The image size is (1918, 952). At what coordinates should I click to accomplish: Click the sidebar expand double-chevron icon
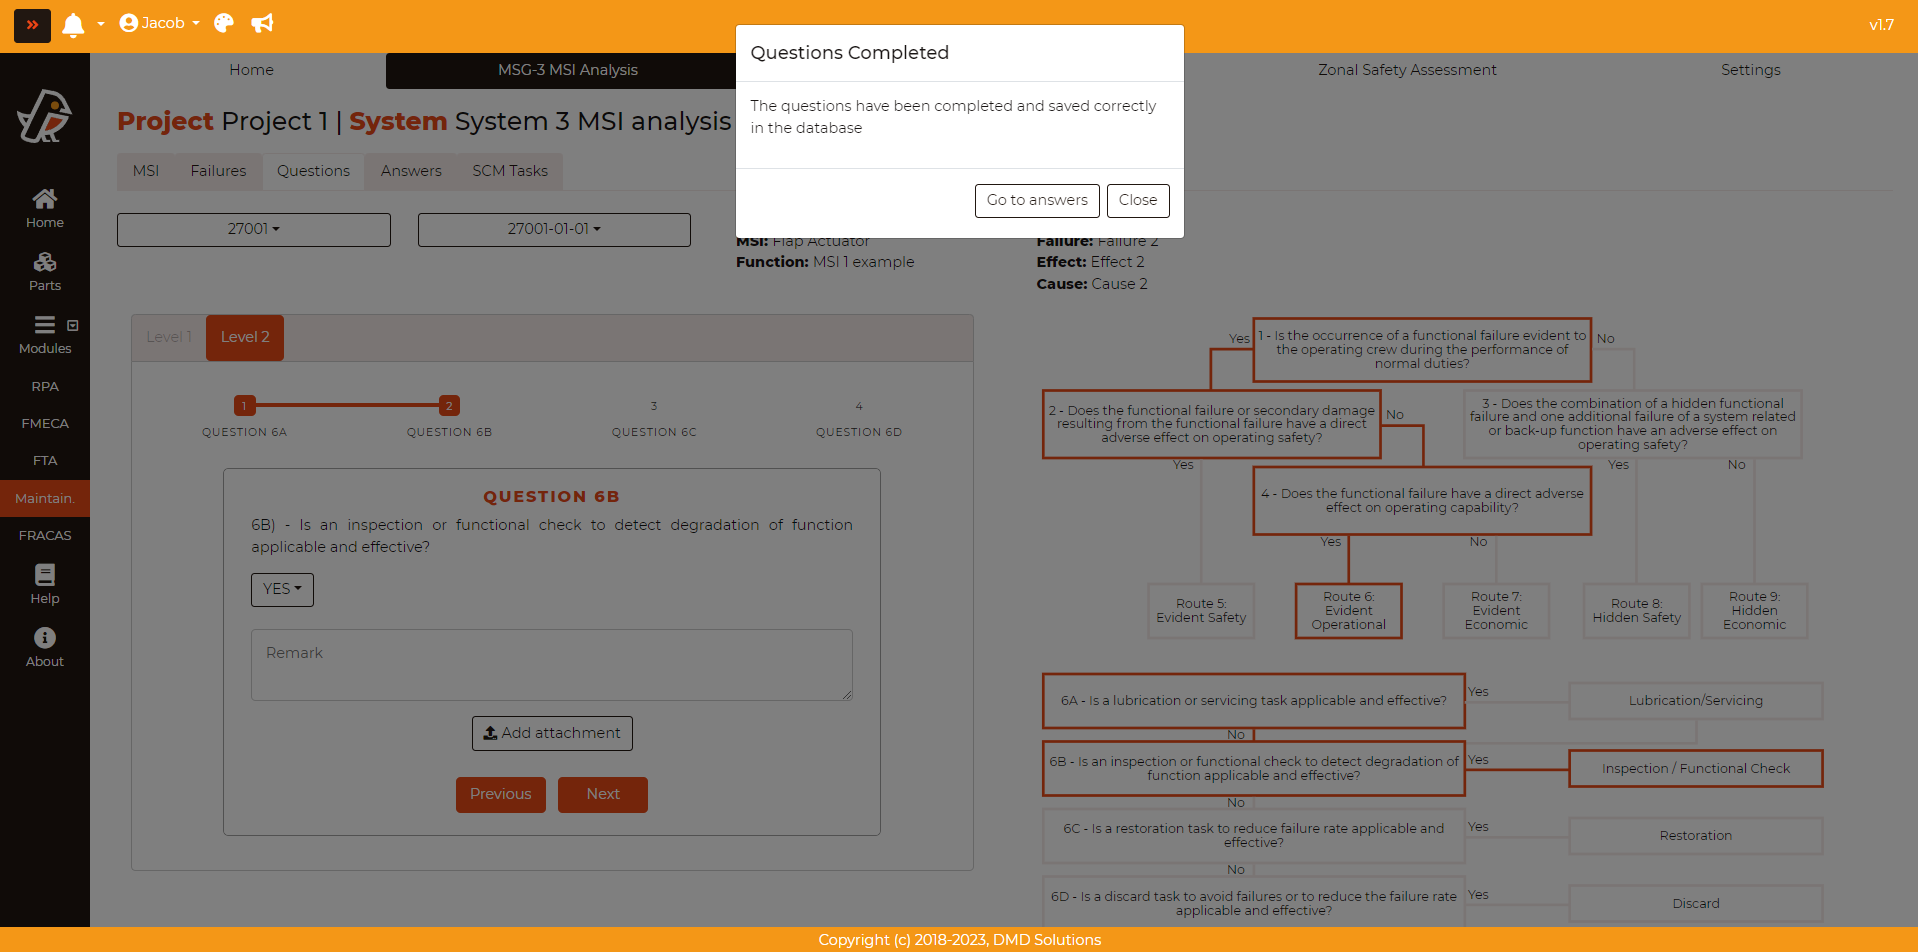tap(32, 25)
